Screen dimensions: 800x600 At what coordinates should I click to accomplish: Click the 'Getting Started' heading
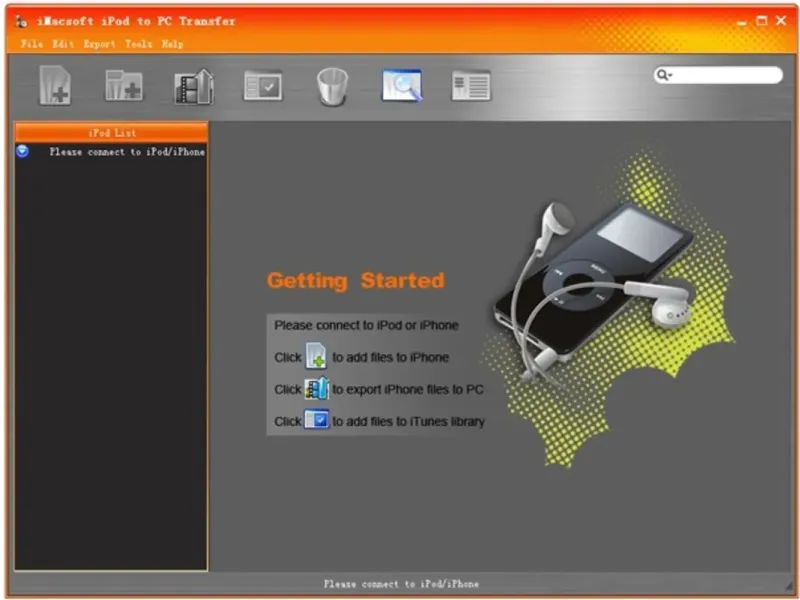[x=356, y=281]
